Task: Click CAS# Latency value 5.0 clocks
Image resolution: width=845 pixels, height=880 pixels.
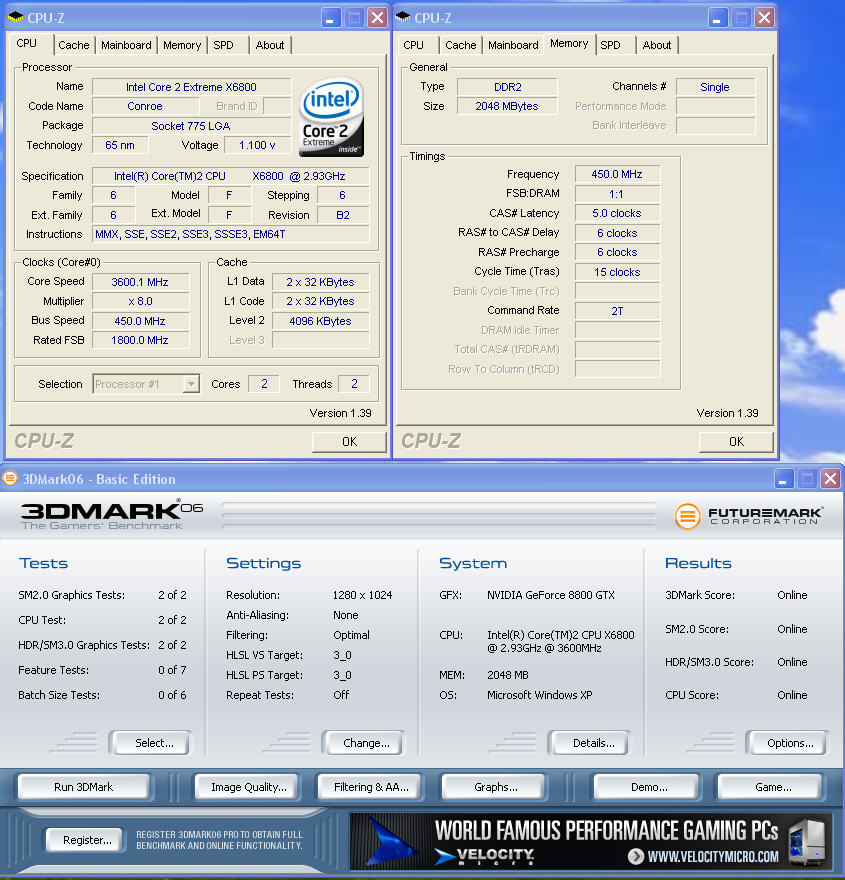Action: (617, 213)
